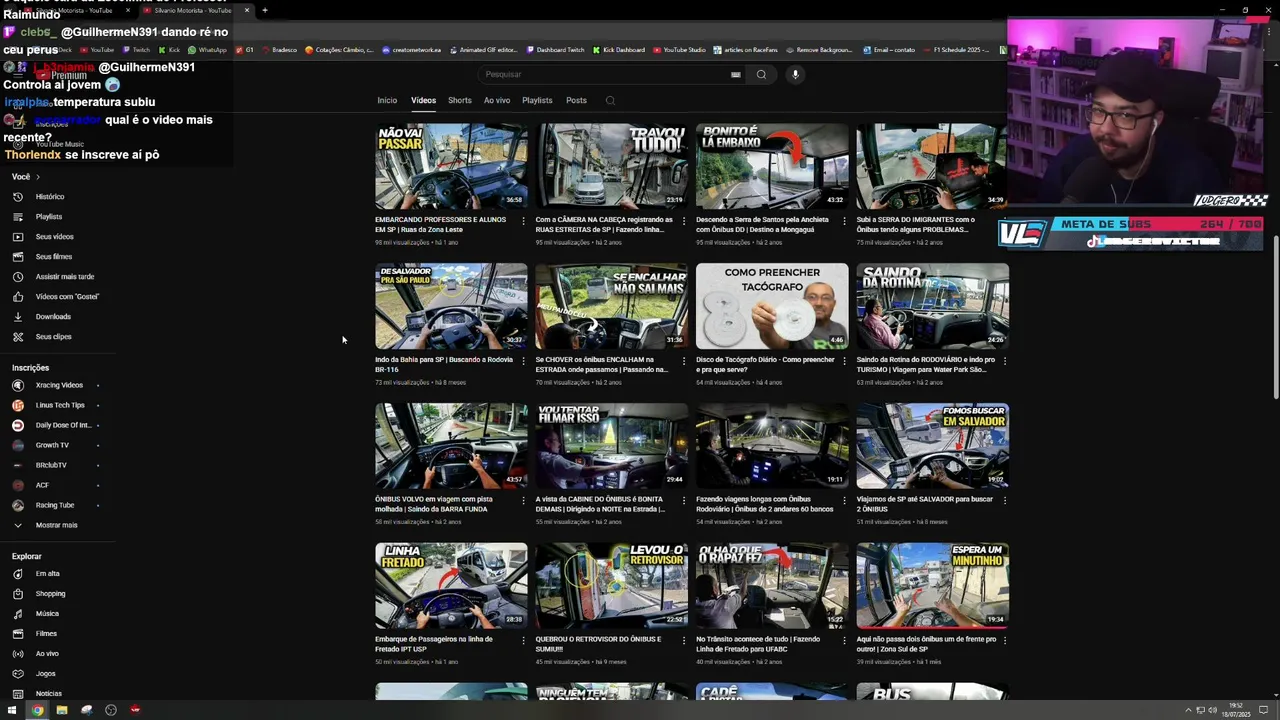Image resolution: width=1280 pixels, height=720 pixels.
Task: Open Shopping under Explorar
Action: pos(50,594)
